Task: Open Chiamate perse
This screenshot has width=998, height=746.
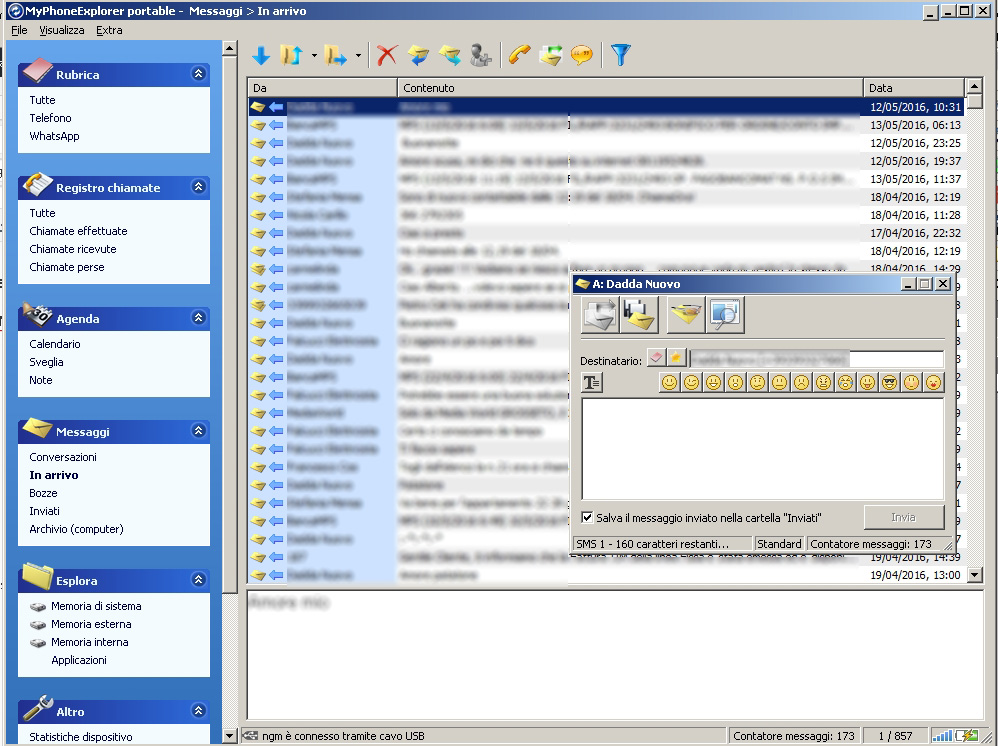Action: point(67,267)
